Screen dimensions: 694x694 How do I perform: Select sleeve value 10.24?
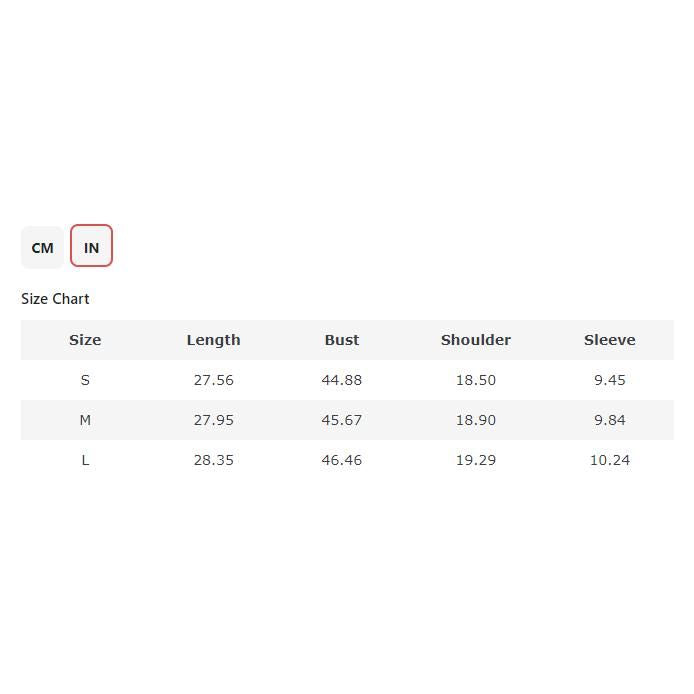(x=609, y=460)
